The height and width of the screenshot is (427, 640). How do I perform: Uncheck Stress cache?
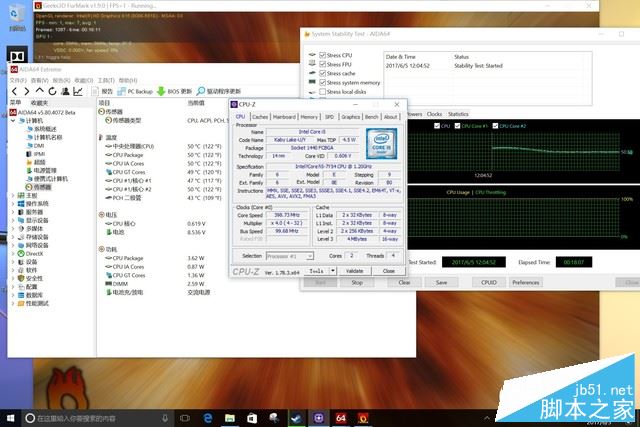(322, 73)
